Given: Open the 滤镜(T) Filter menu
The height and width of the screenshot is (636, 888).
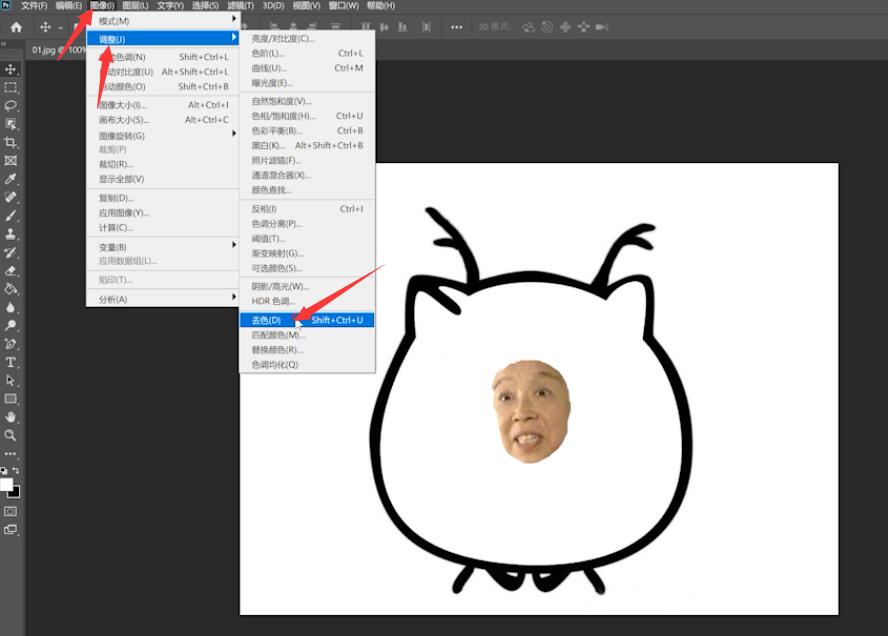Looking at the screenshot, I should click(240, 6).
